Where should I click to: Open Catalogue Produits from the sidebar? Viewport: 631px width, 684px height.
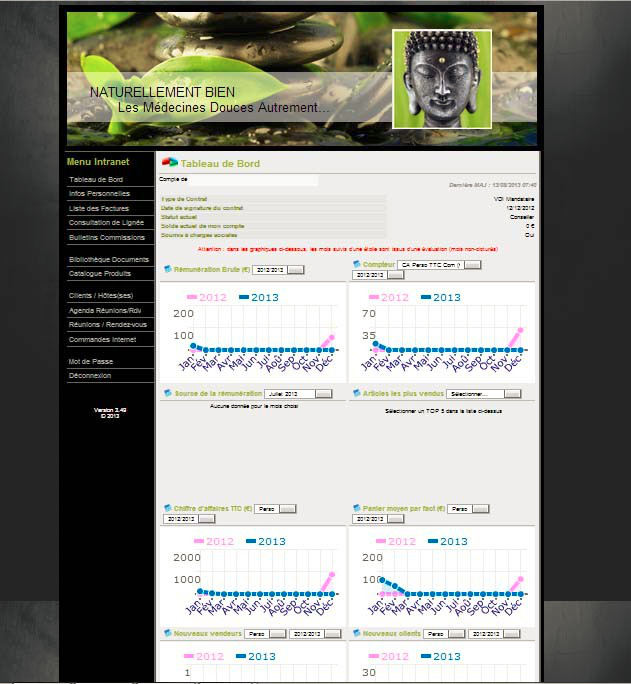(100, 273)
